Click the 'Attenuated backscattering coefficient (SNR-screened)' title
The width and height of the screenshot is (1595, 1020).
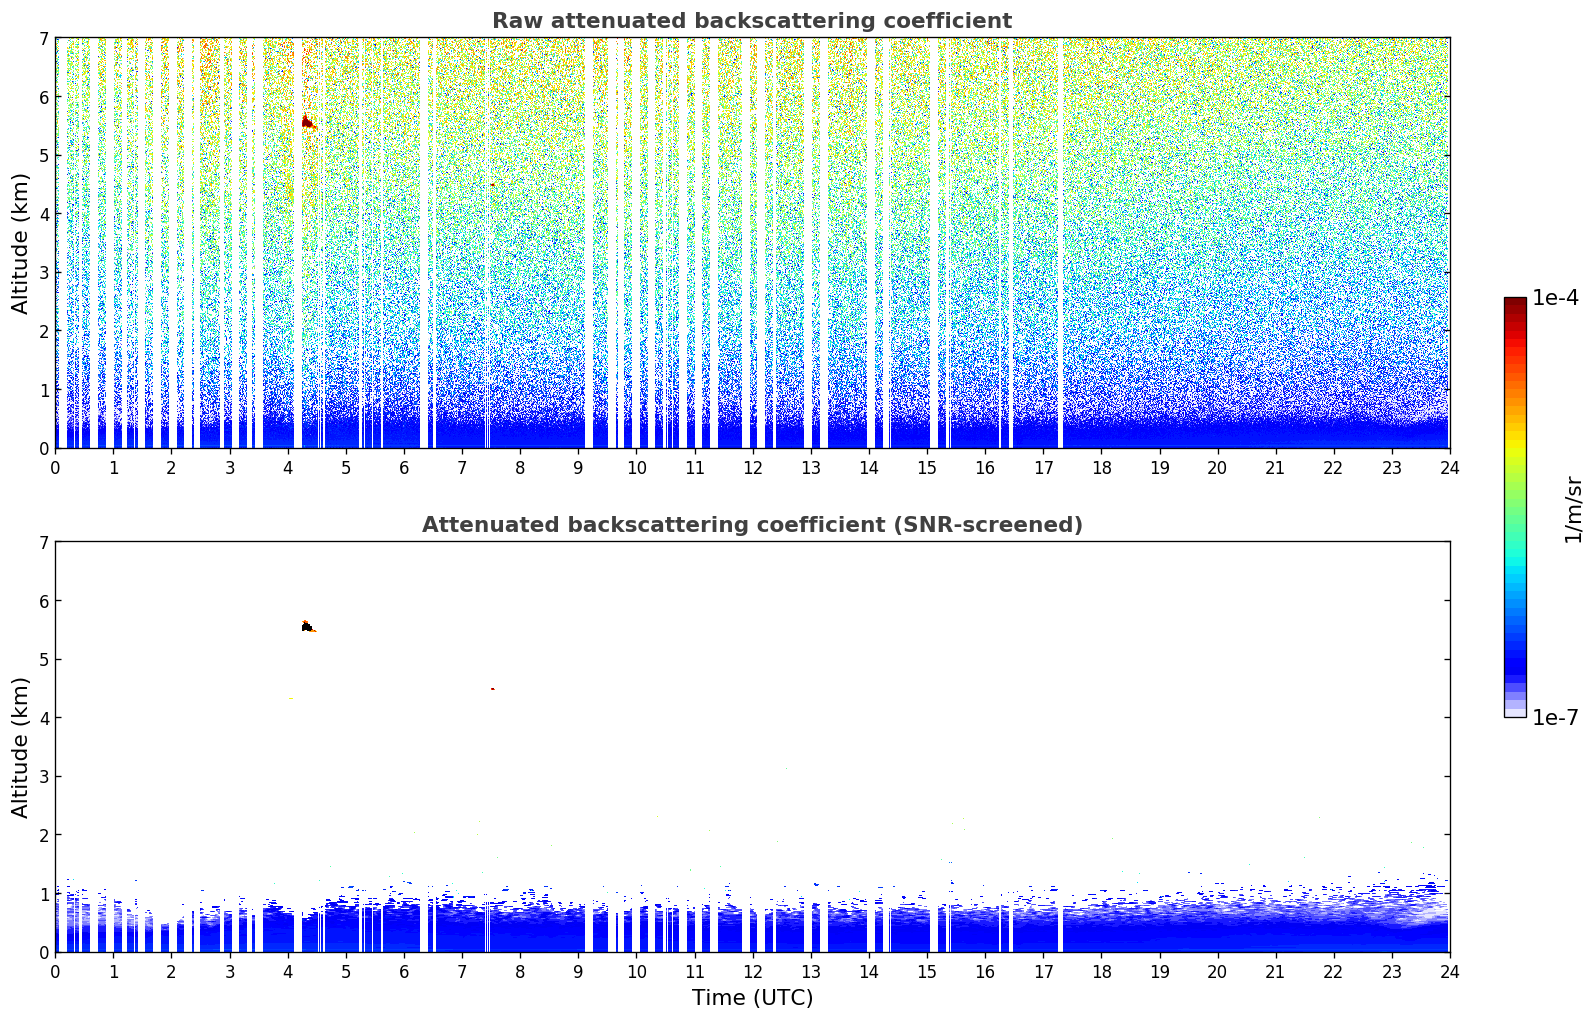[x=752, y=525]
